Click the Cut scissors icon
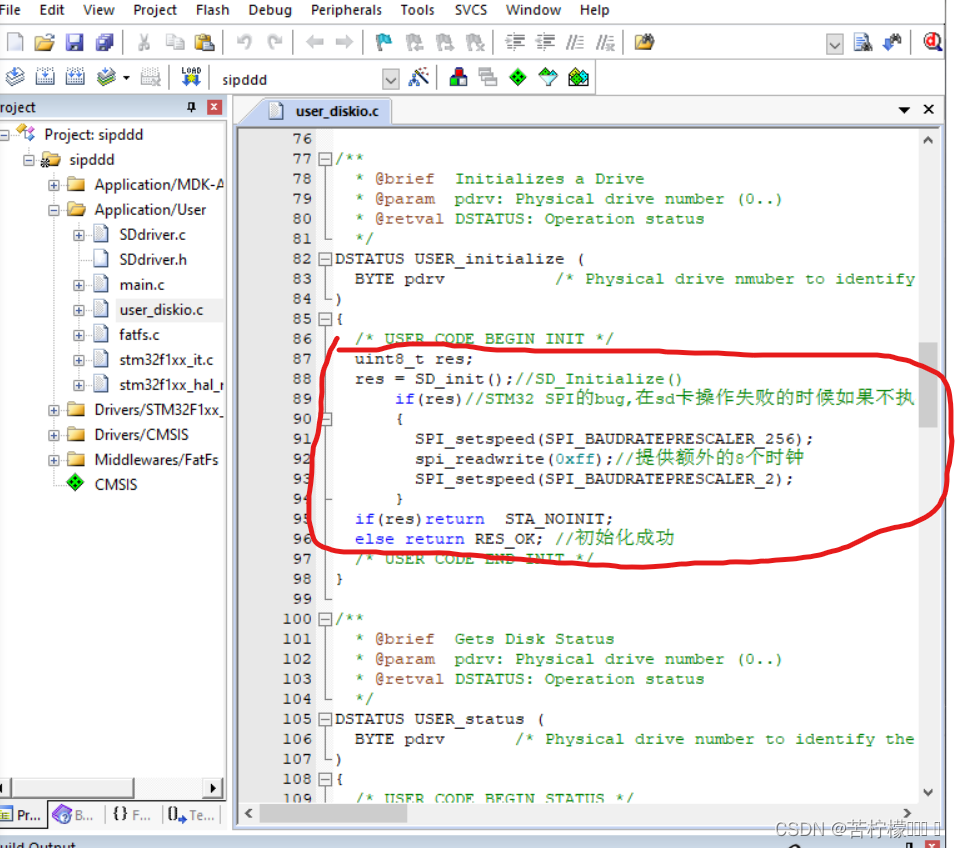Screen dimensions: 955x848 [144, 42]
